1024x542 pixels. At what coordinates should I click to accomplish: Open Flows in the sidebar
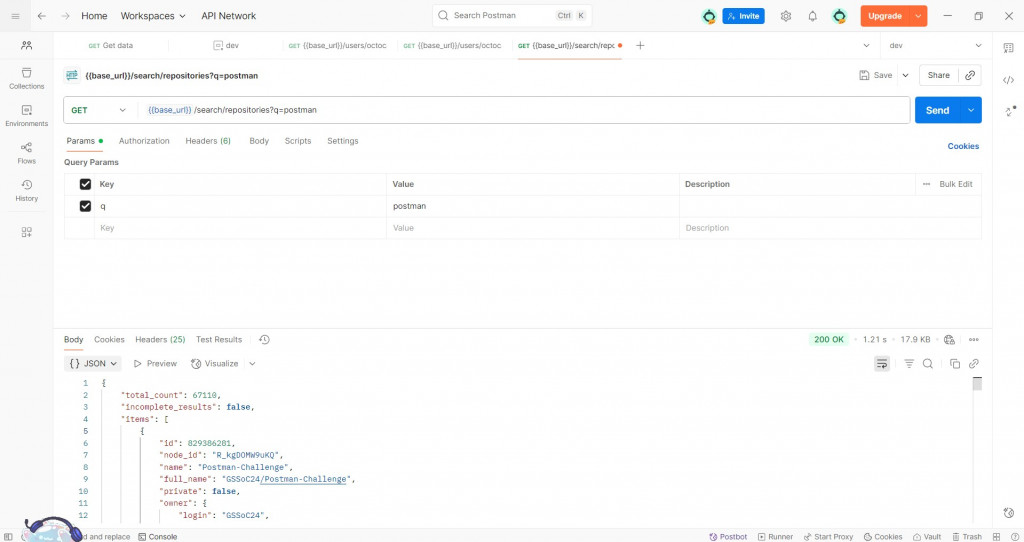pos(27,153)
